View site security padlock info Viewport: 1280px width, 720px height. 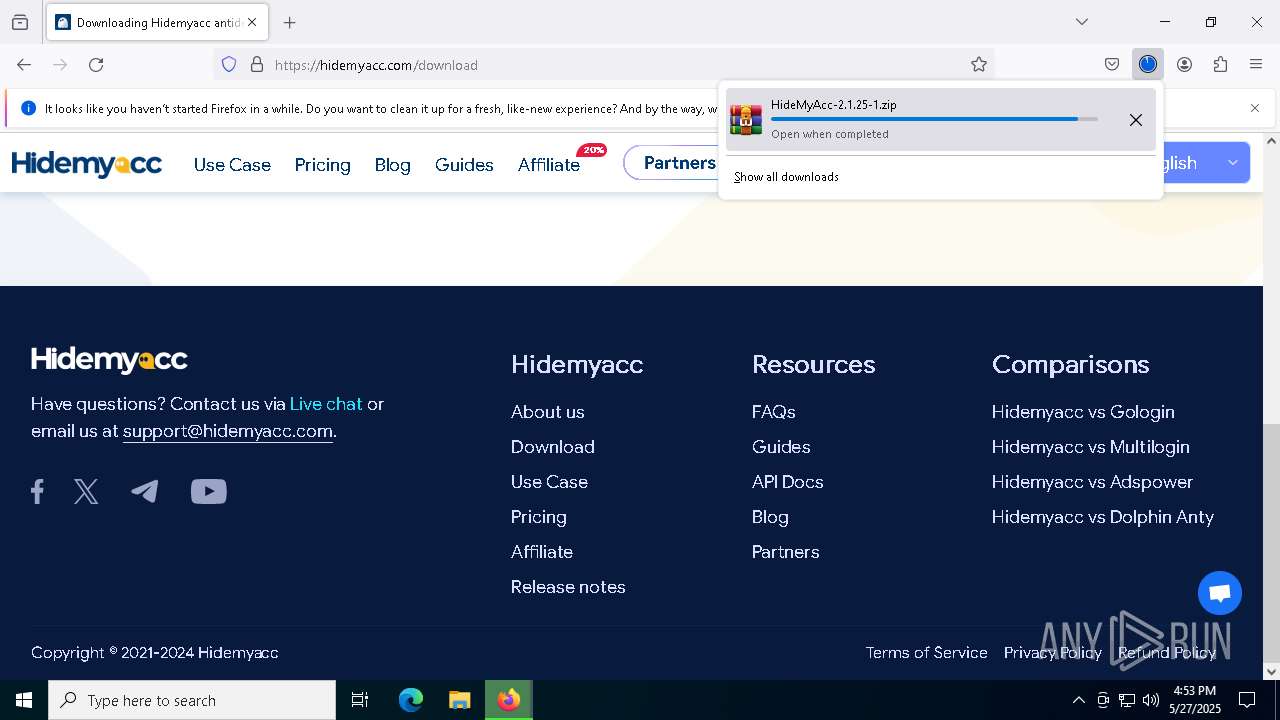click(257, 65)
